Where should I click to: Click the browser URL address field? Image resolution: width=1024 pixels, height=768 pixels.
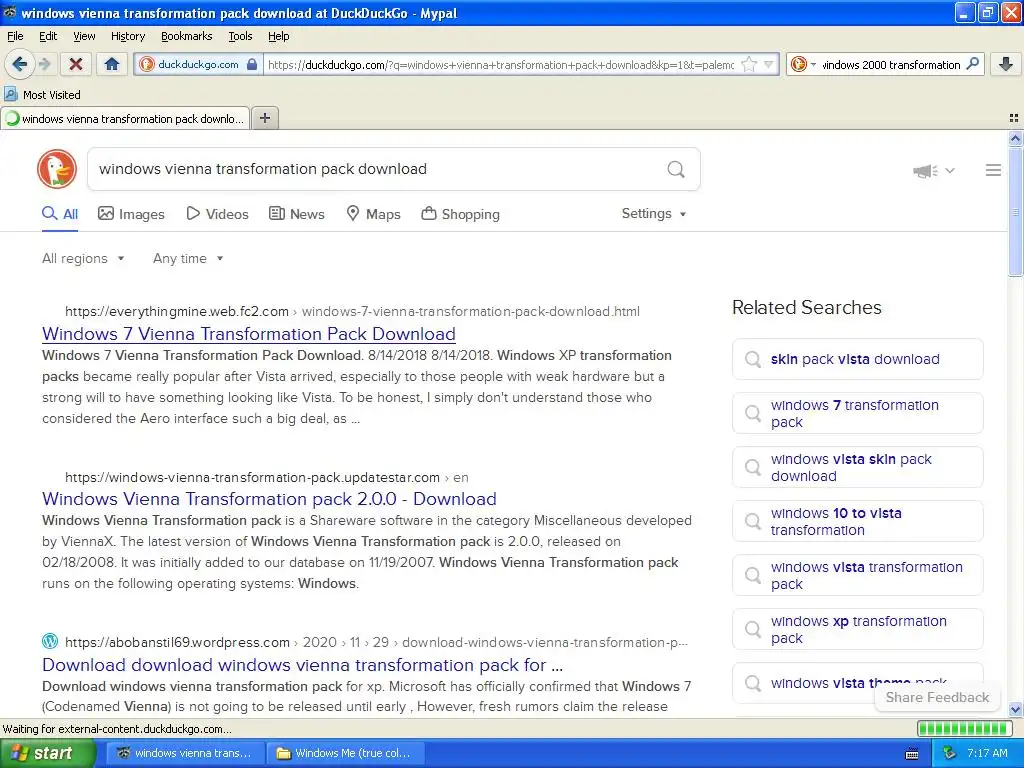tap(500, 64)
